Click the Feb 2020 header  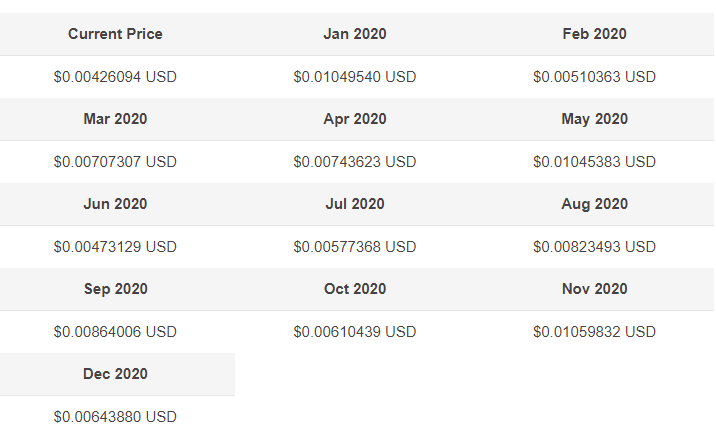tap(594, 34)
